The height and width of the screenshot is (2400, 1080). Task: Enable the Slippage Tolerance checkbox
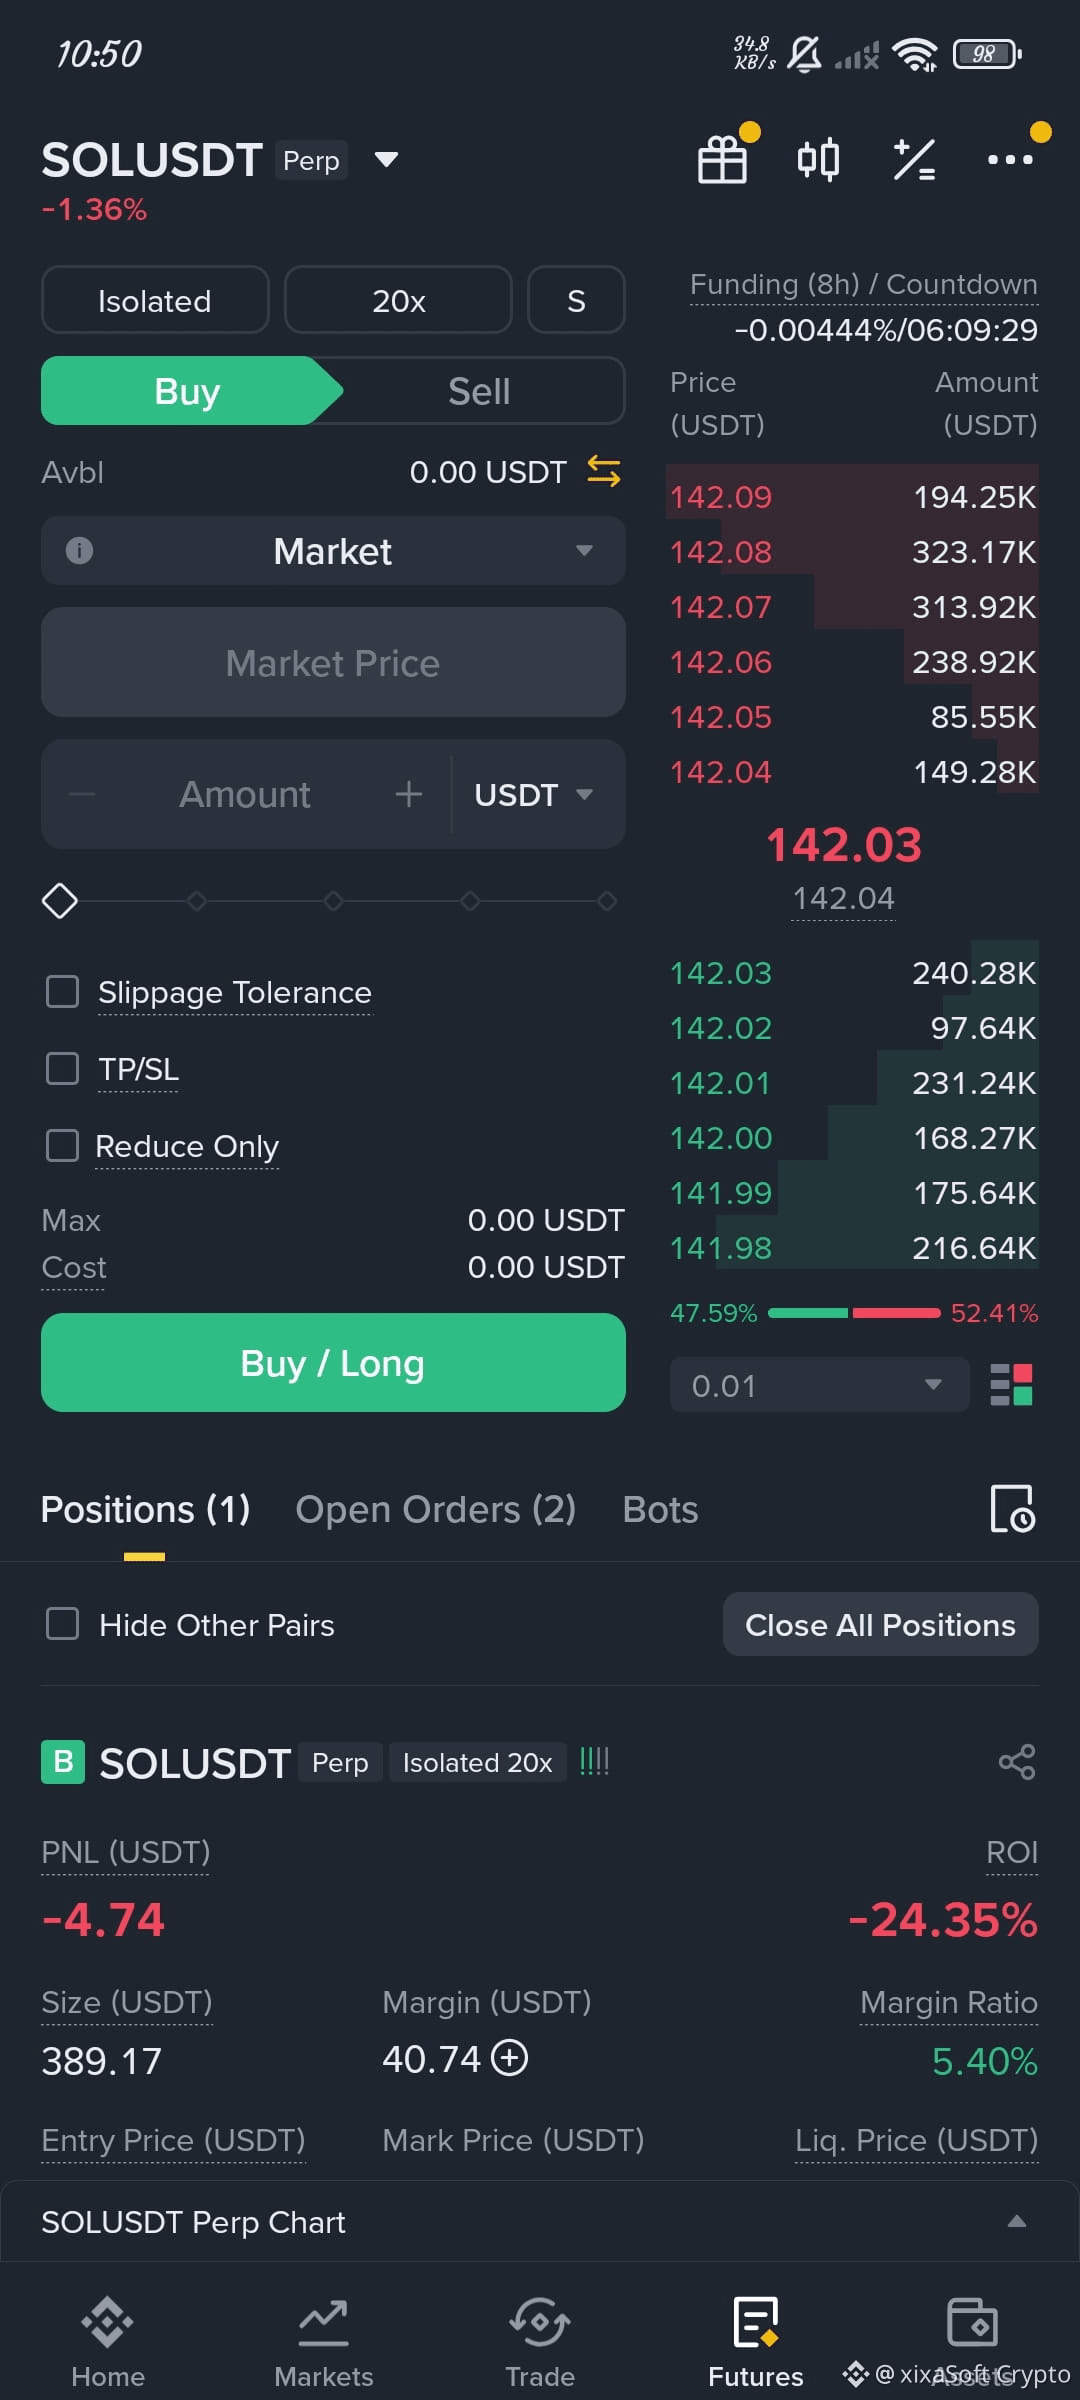[63, 992]
